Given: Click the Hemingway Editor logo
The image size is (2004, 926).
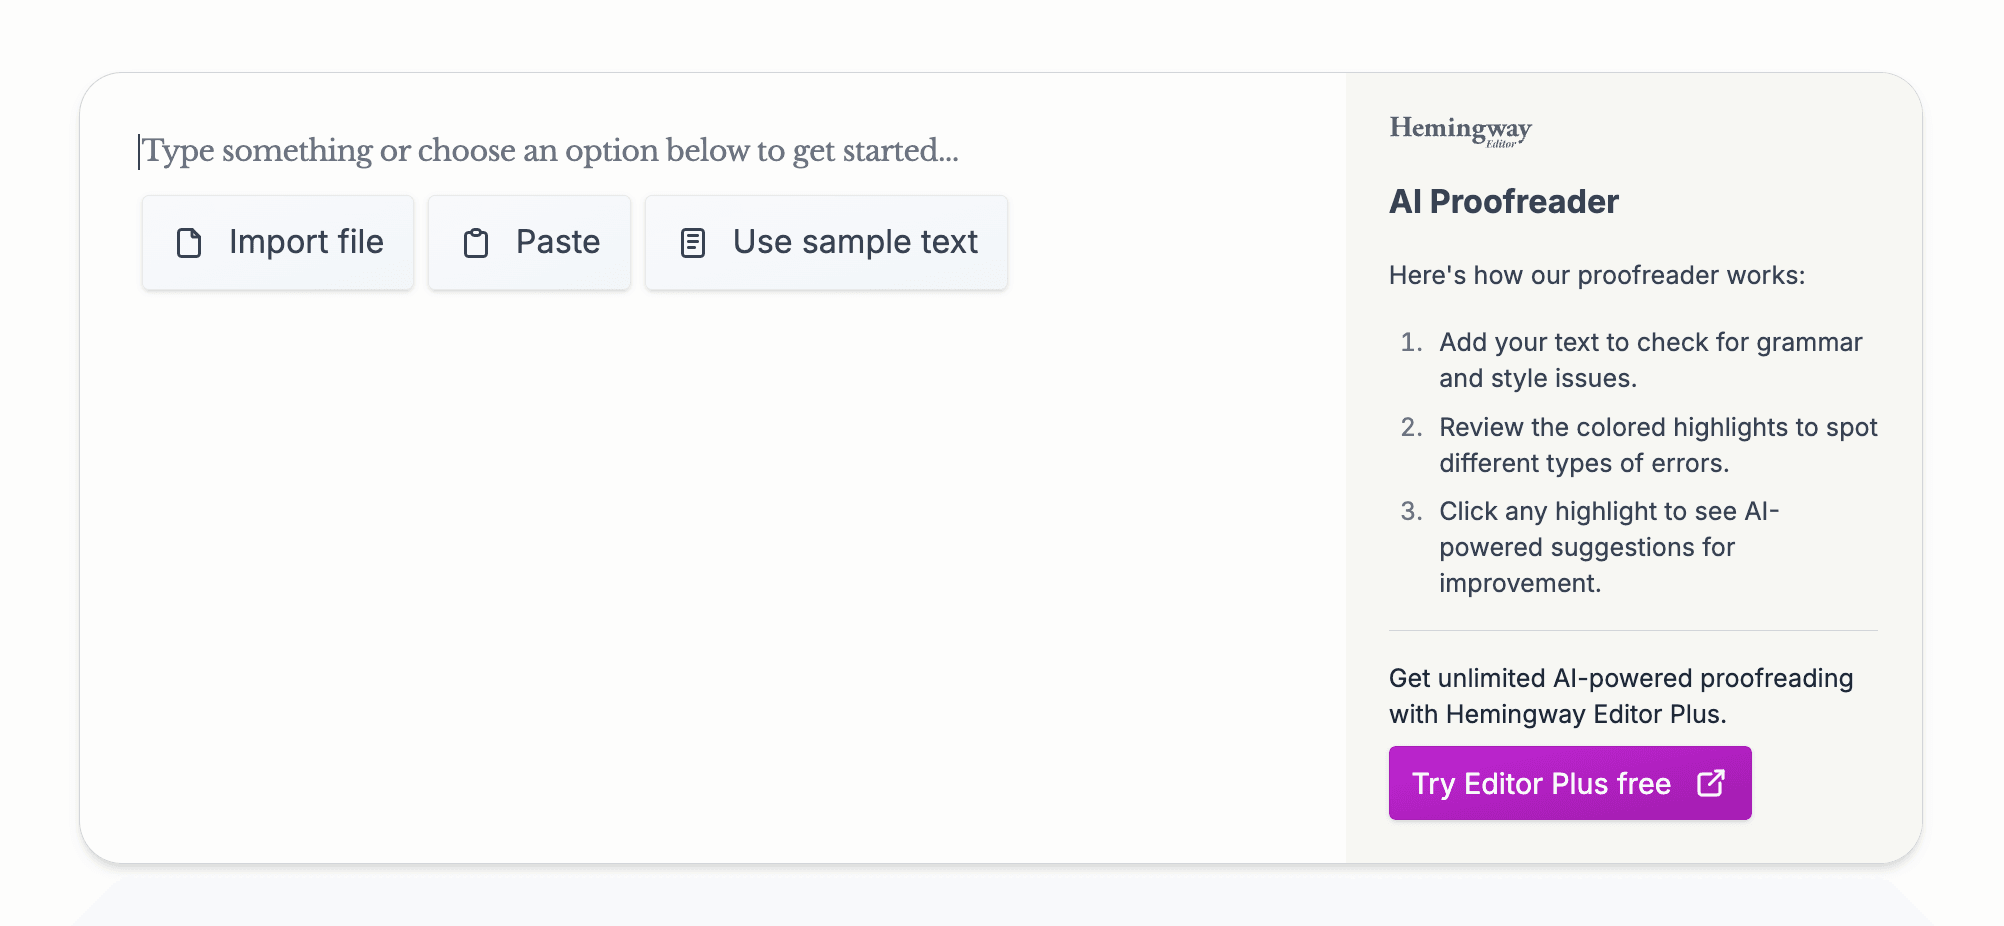Looking at the screenshot, I should (x=1460, y=131).
